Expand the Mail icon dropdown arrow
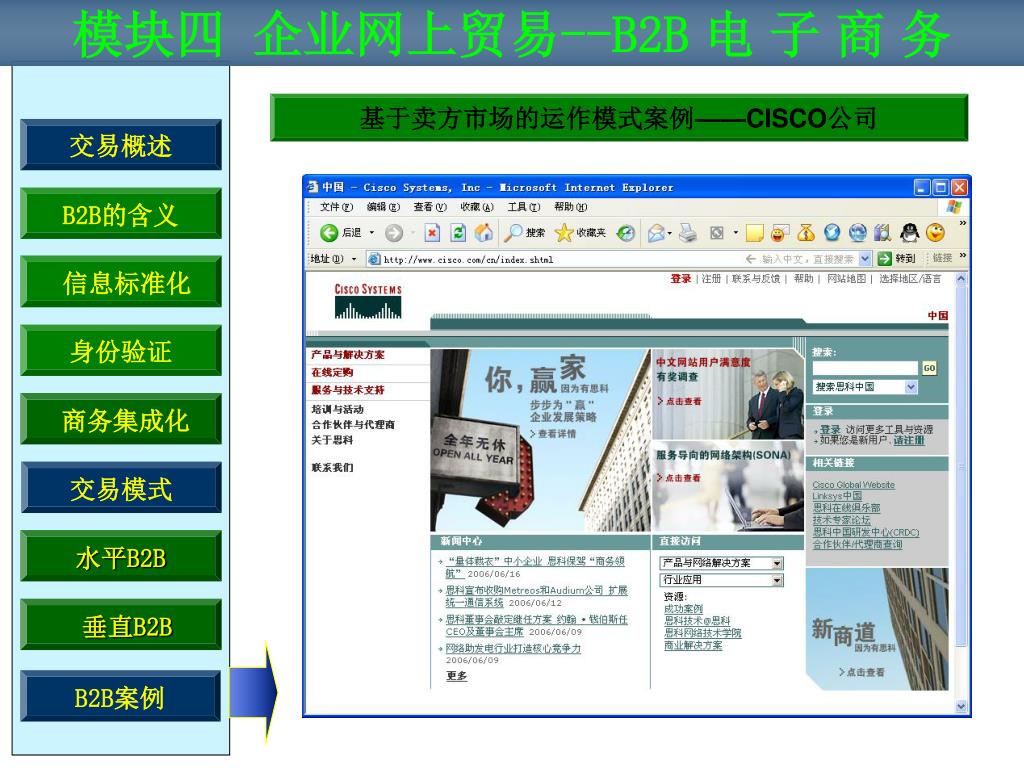Viewport: 1024px width, 768px height. click(669, 232)
